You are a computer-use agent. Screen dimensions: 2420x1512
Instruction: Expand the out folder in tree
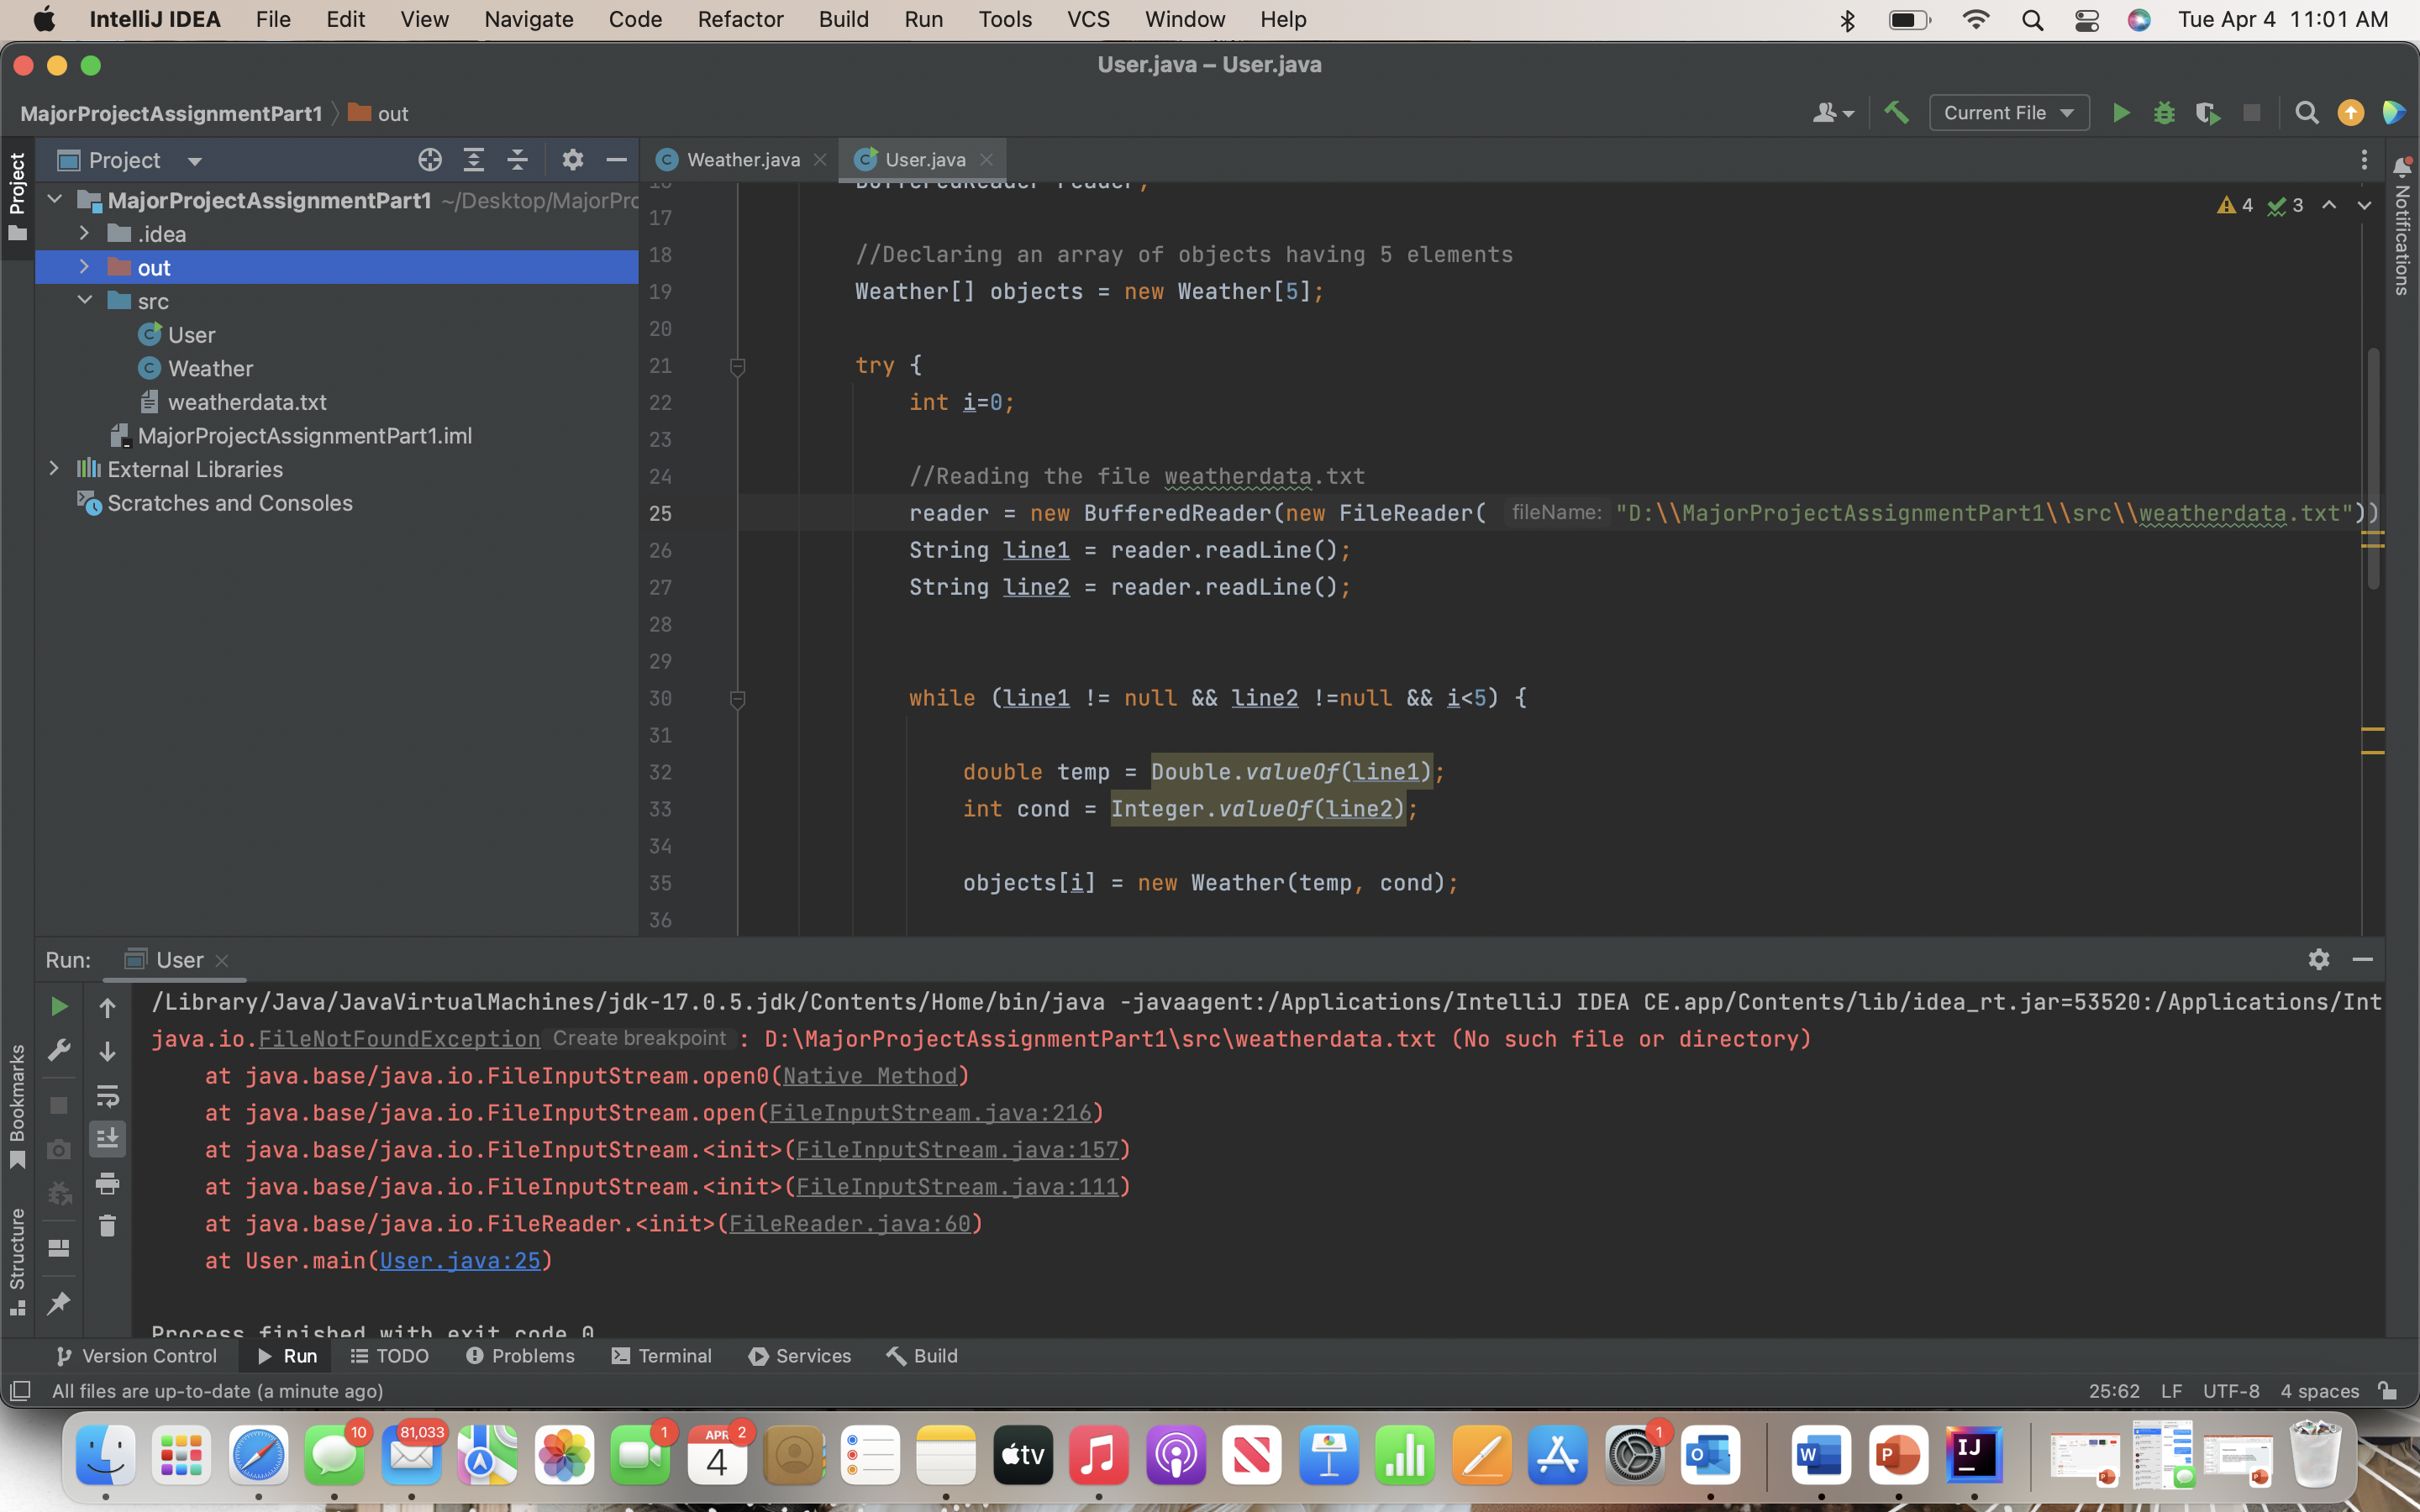pos(85,267)
